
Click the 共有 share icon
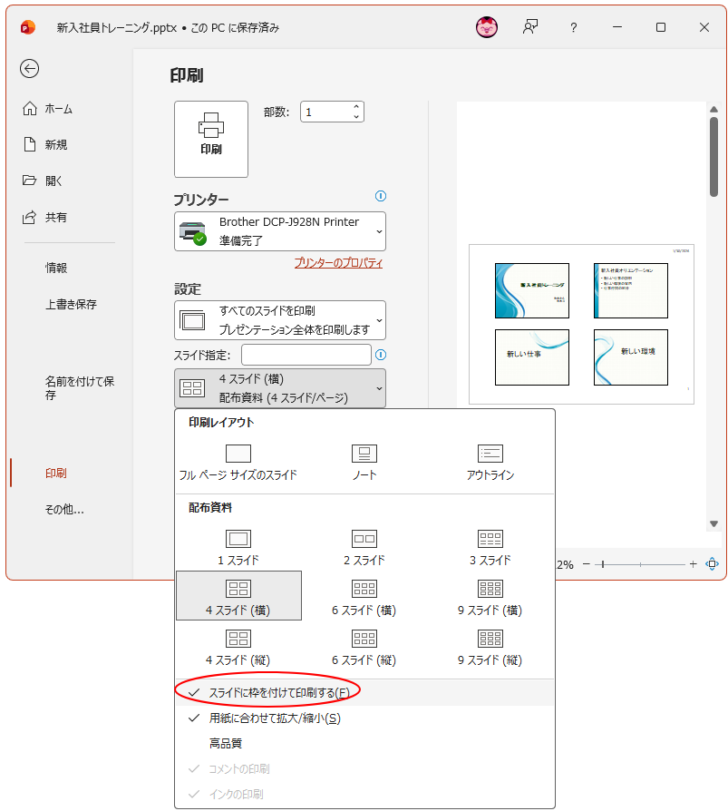point(29,217)
